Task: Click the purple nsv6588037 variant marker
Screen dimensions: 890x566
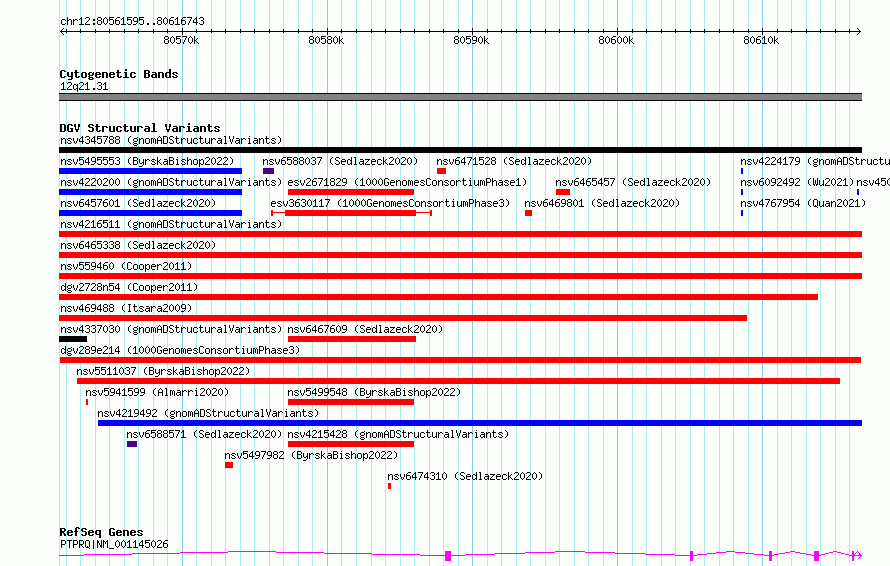Action: 268,171
